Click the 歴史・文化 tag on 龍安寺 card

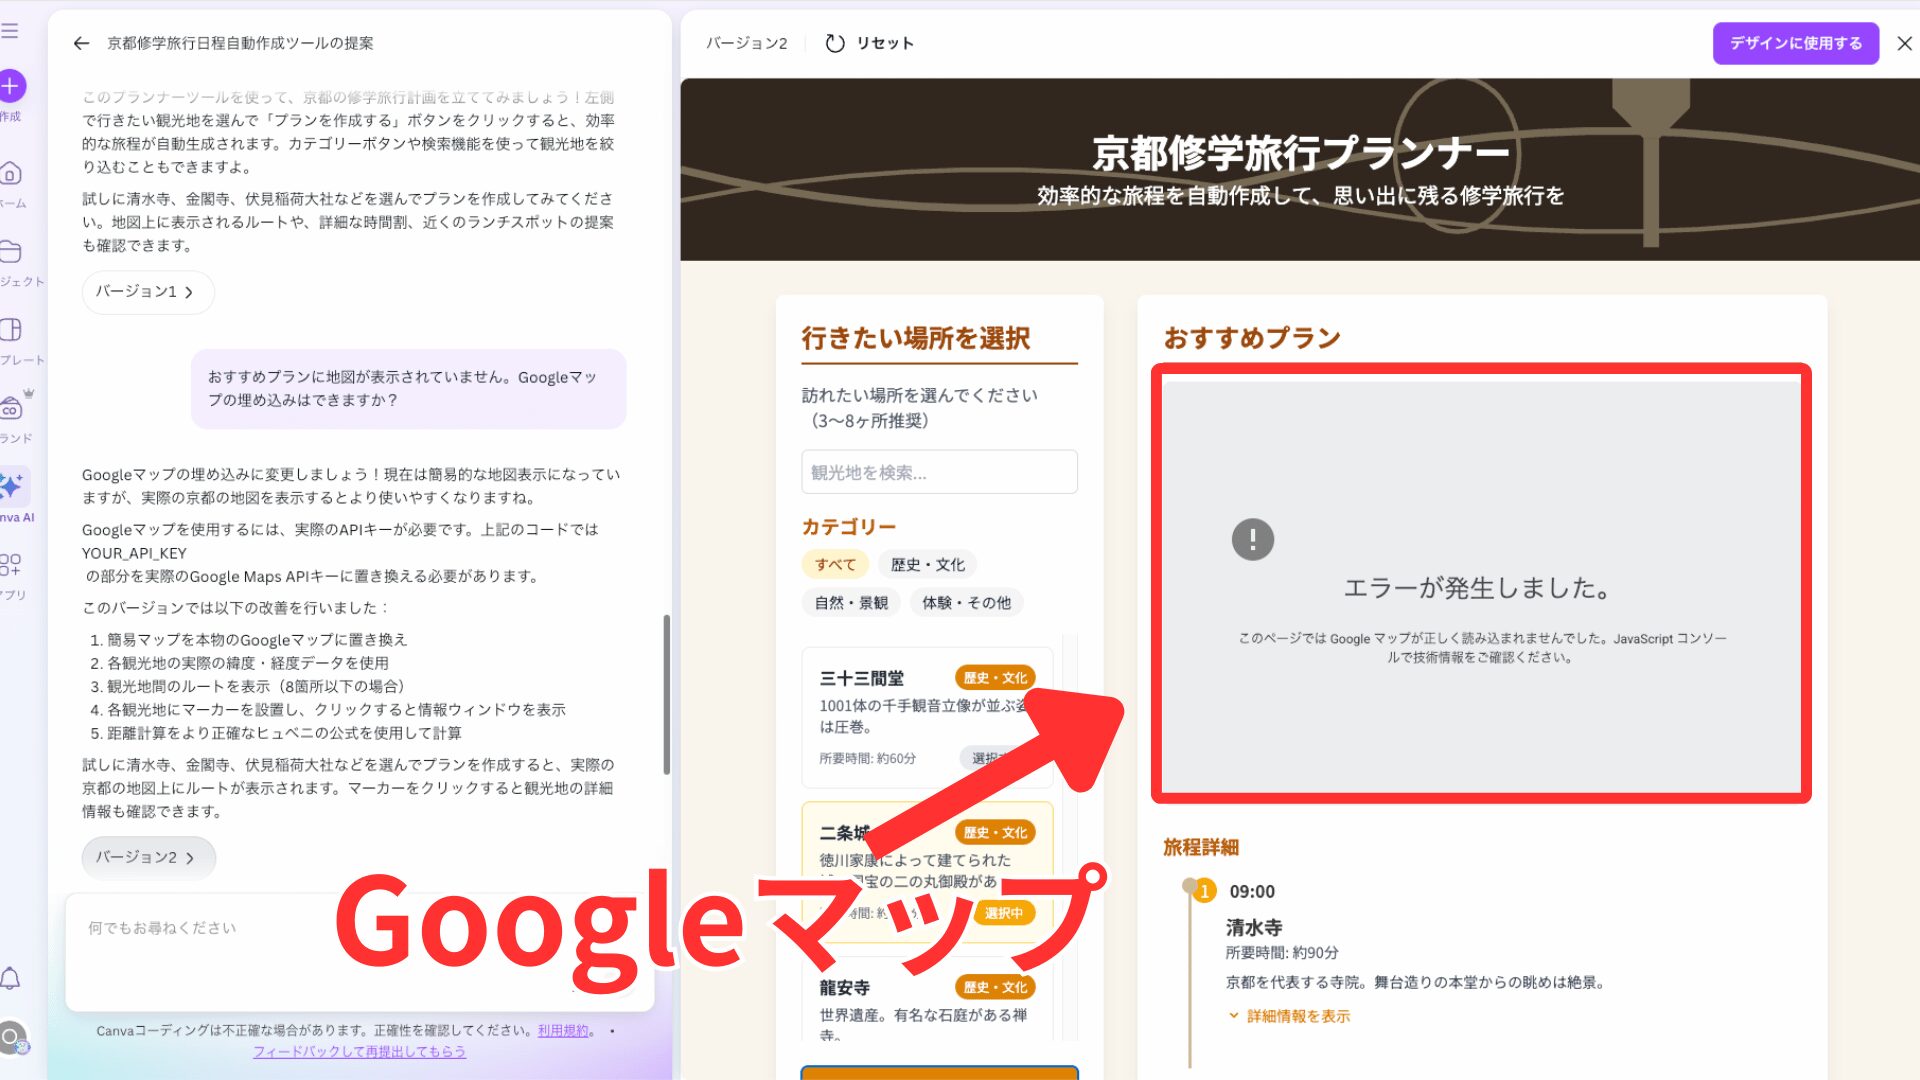pos(995,987)
